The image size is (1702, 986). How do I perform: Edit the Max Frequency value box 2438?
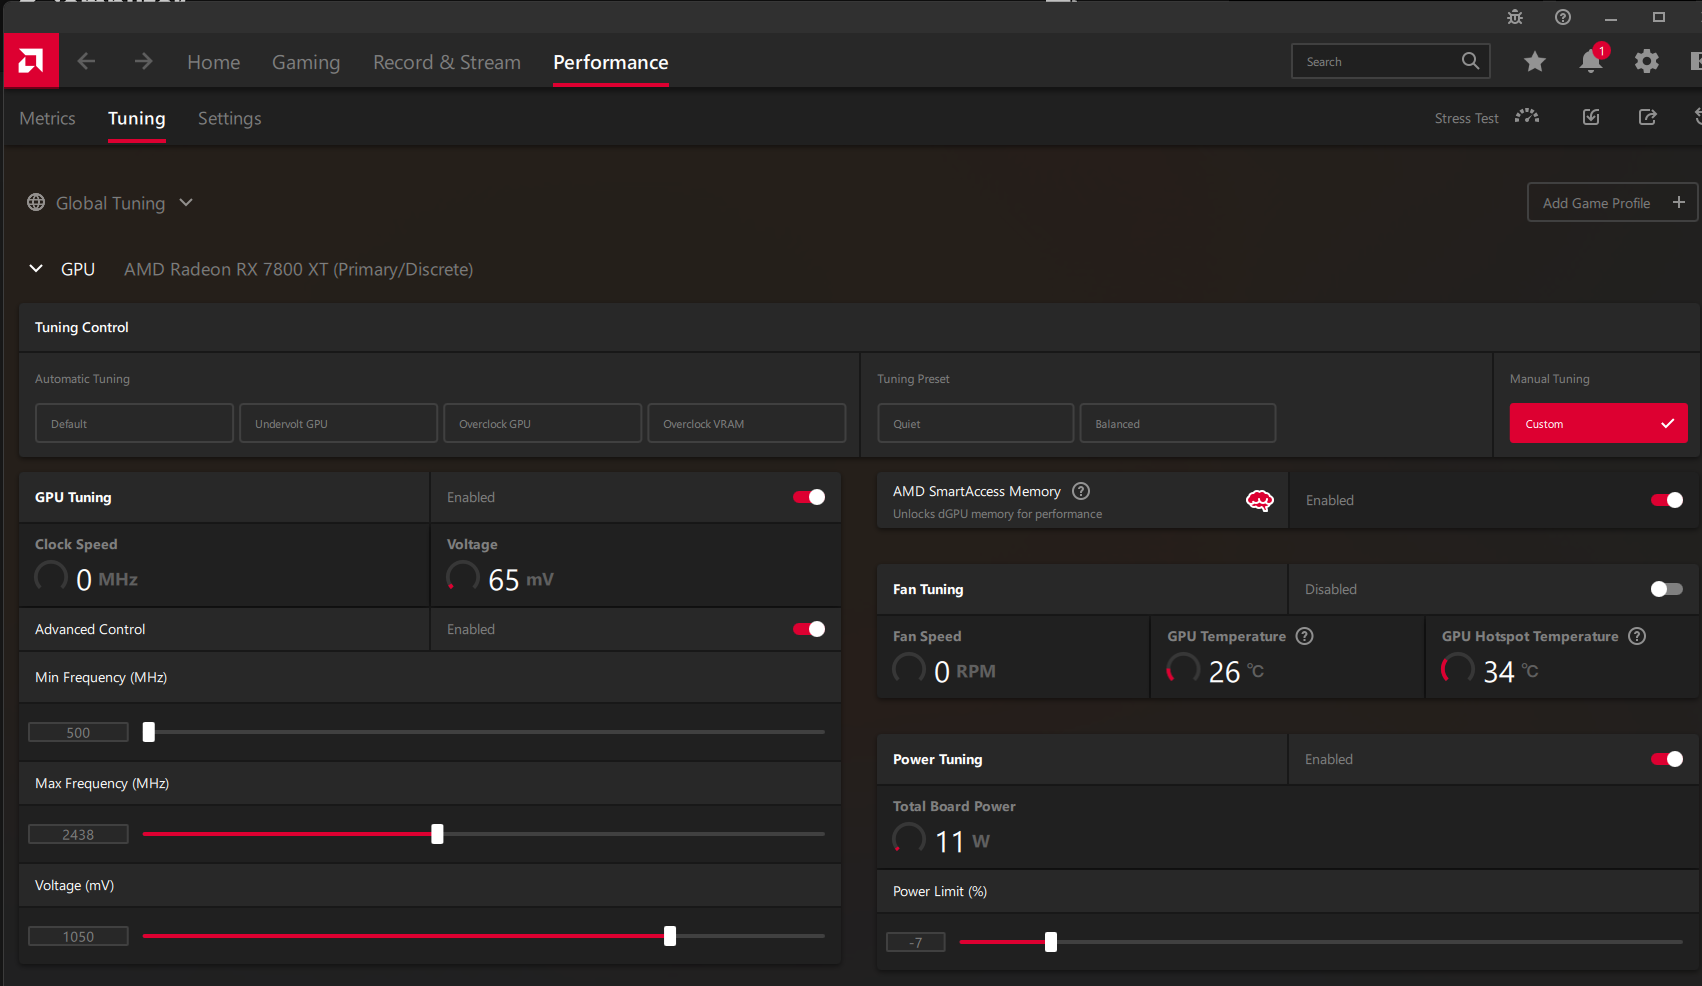point(78,834)
